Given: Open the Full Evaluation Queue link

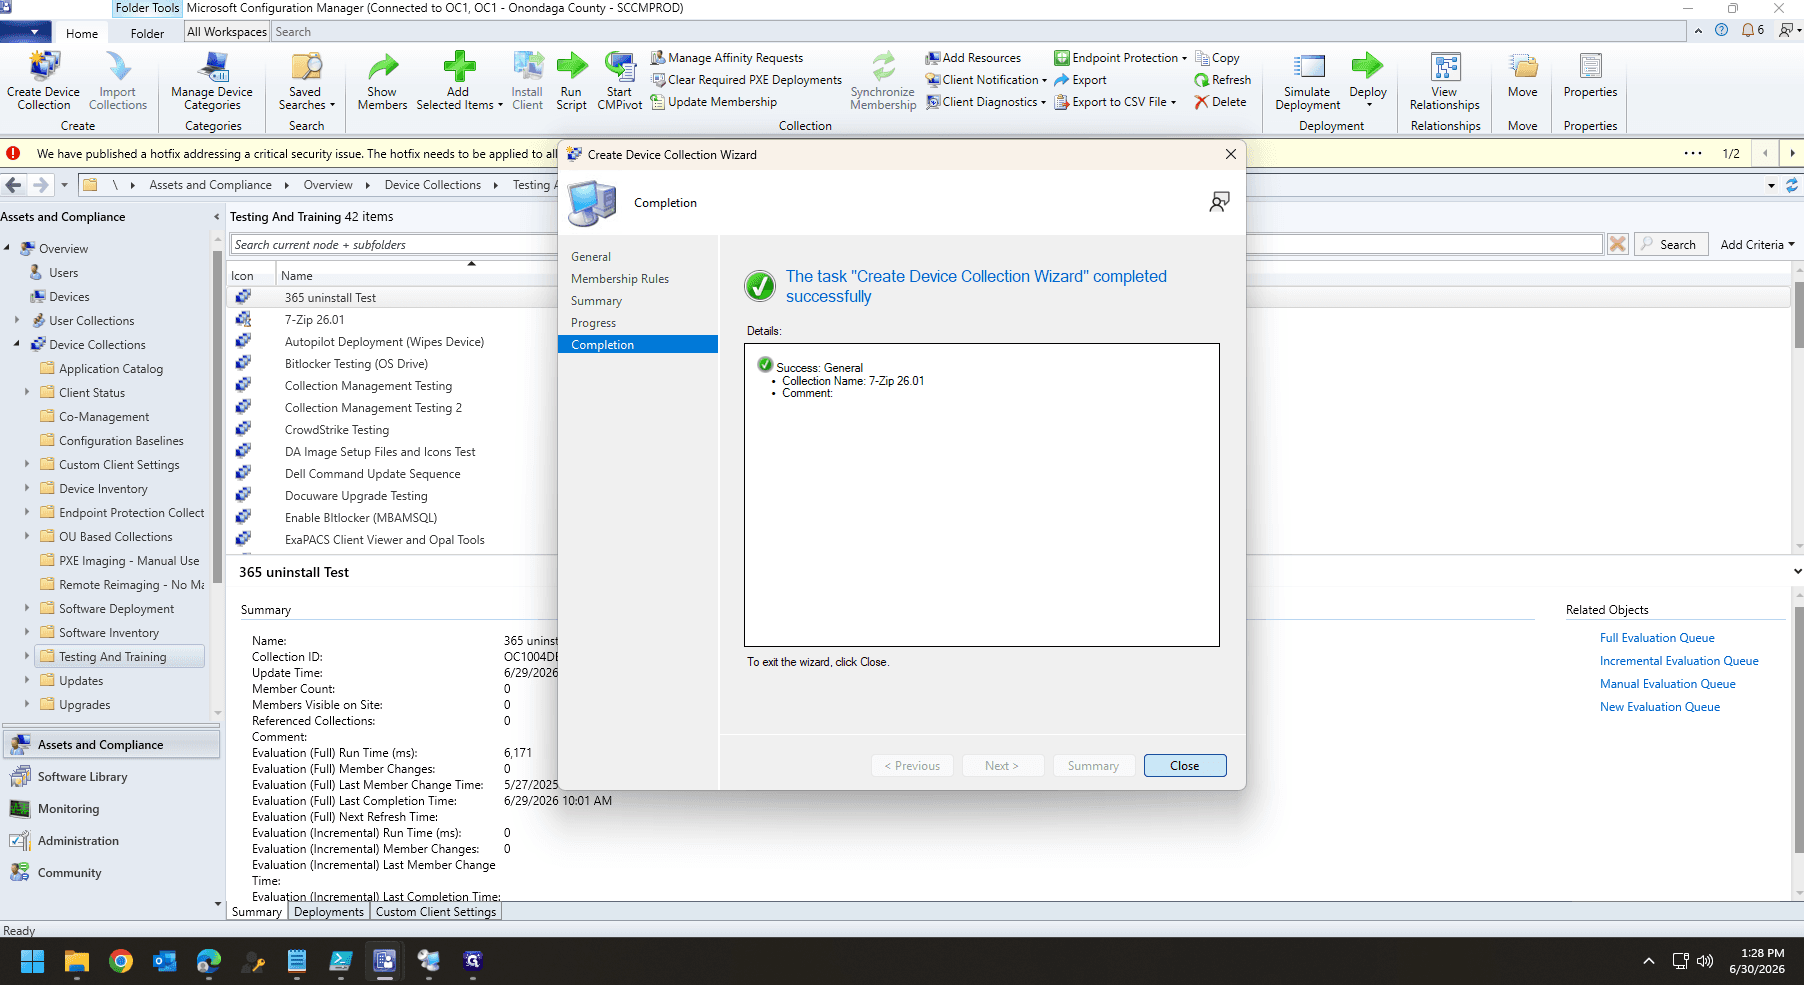Looking at the screenshot, I should 1657,638.
